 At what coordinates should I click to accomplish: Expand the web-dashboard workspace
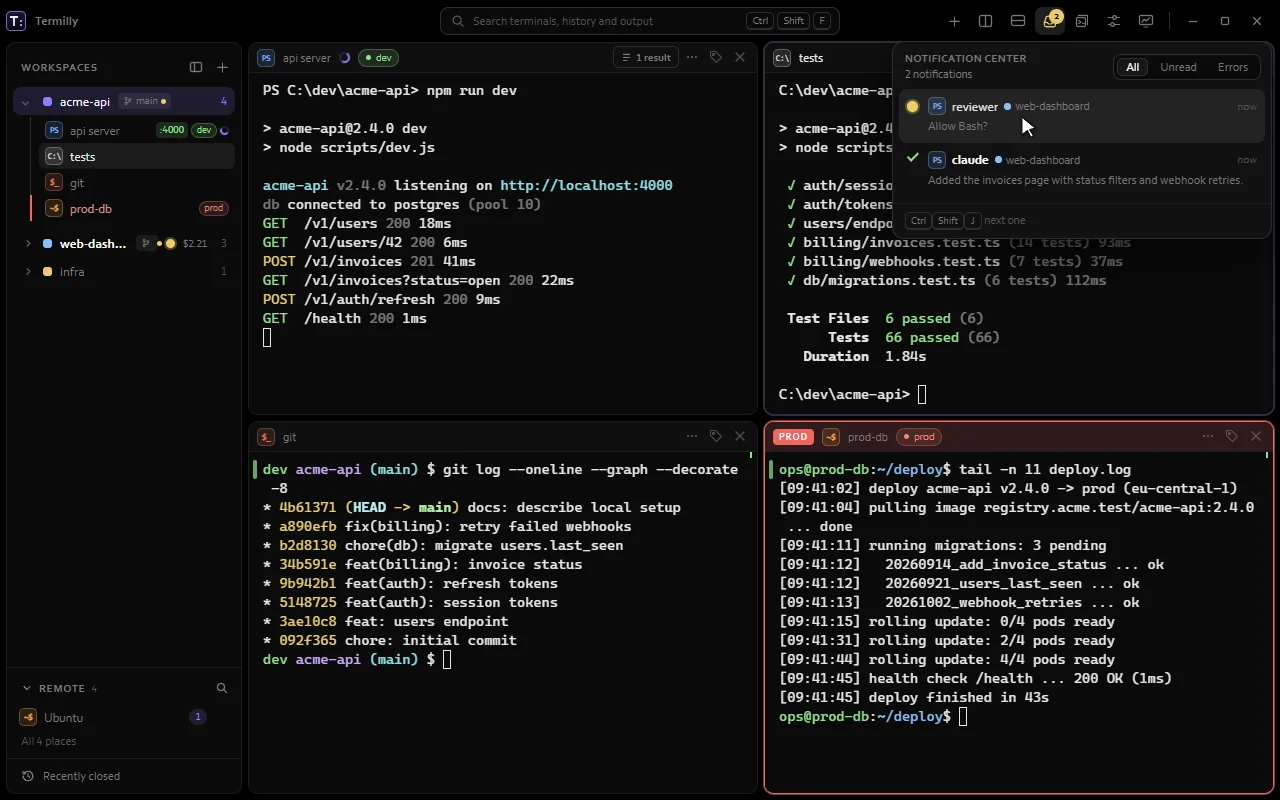pyautogui.click(x=28, y=243)
